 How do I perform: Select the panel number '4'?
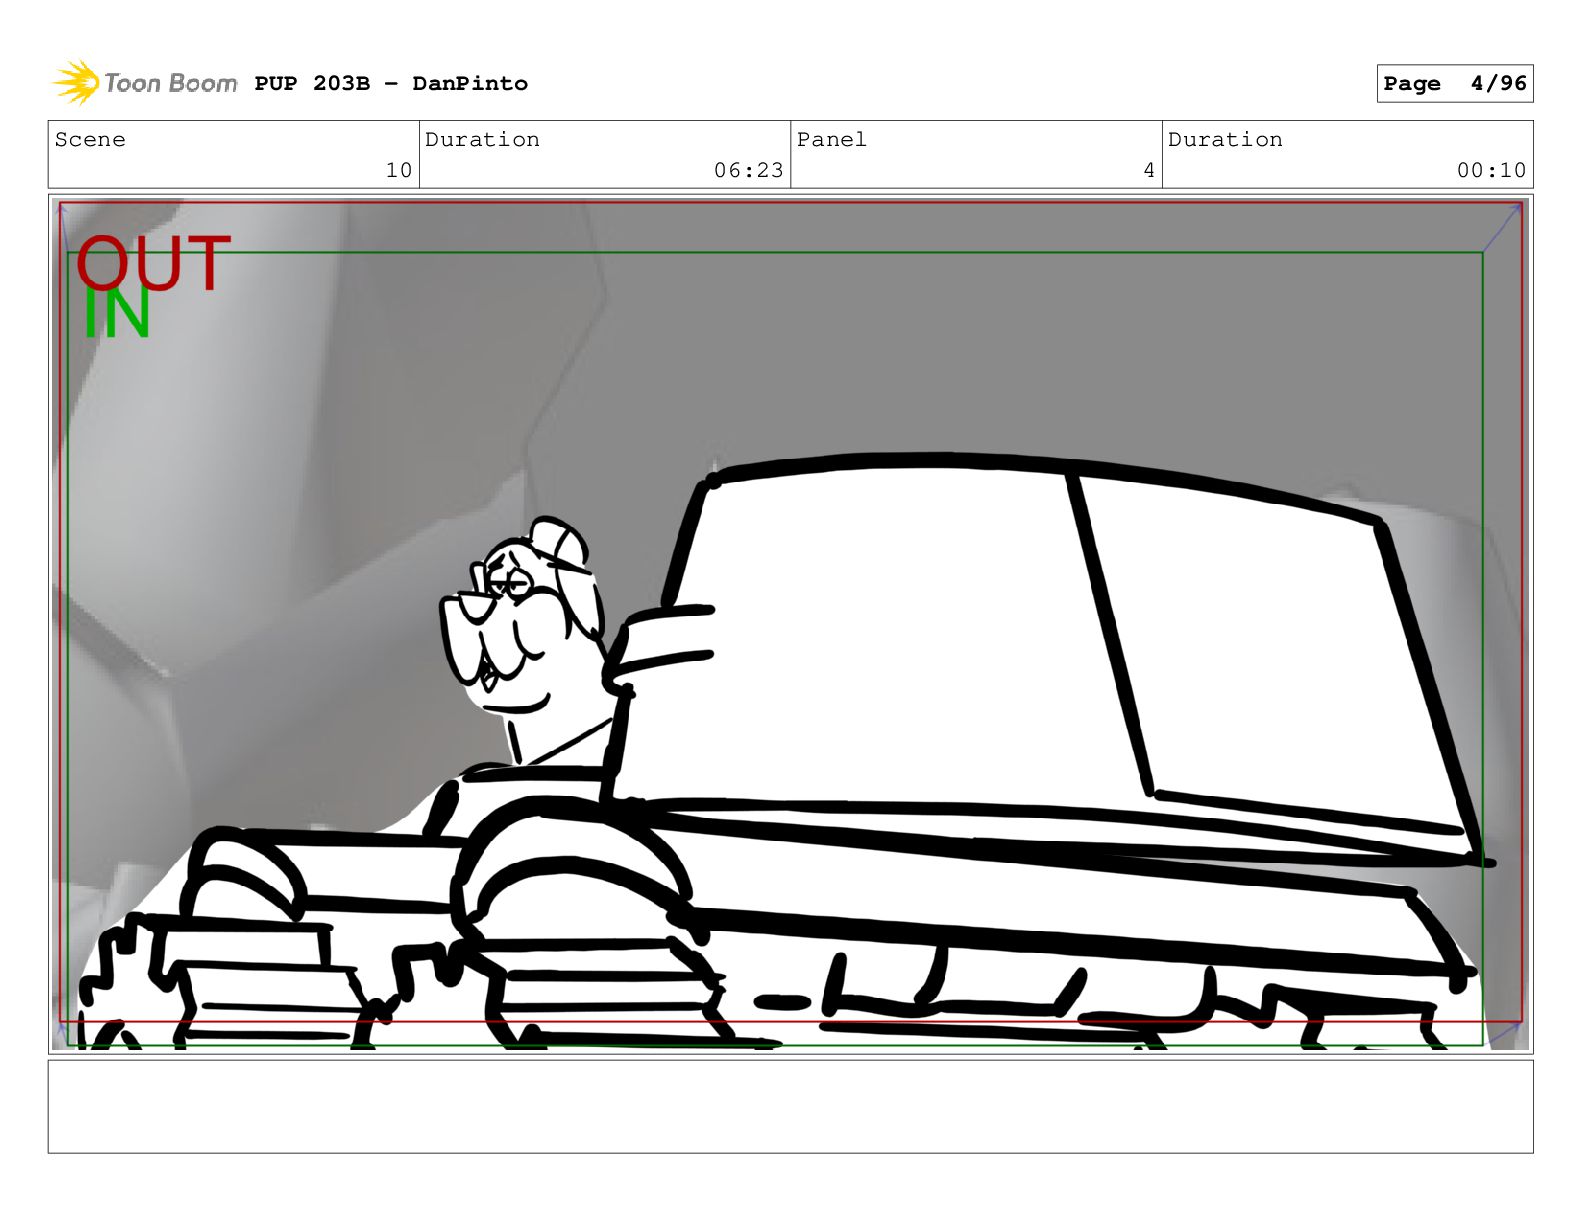(1149, 170)
